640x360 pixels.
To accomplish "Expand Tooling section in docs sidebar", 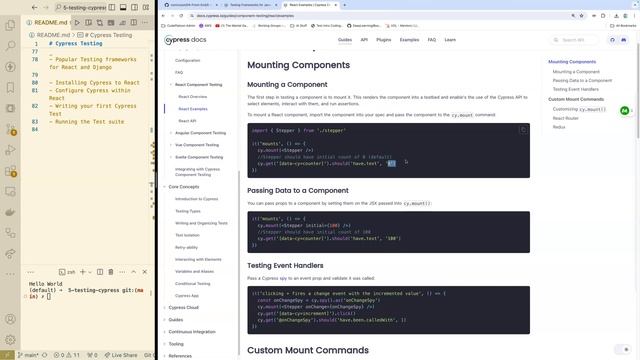I will 164,344.
